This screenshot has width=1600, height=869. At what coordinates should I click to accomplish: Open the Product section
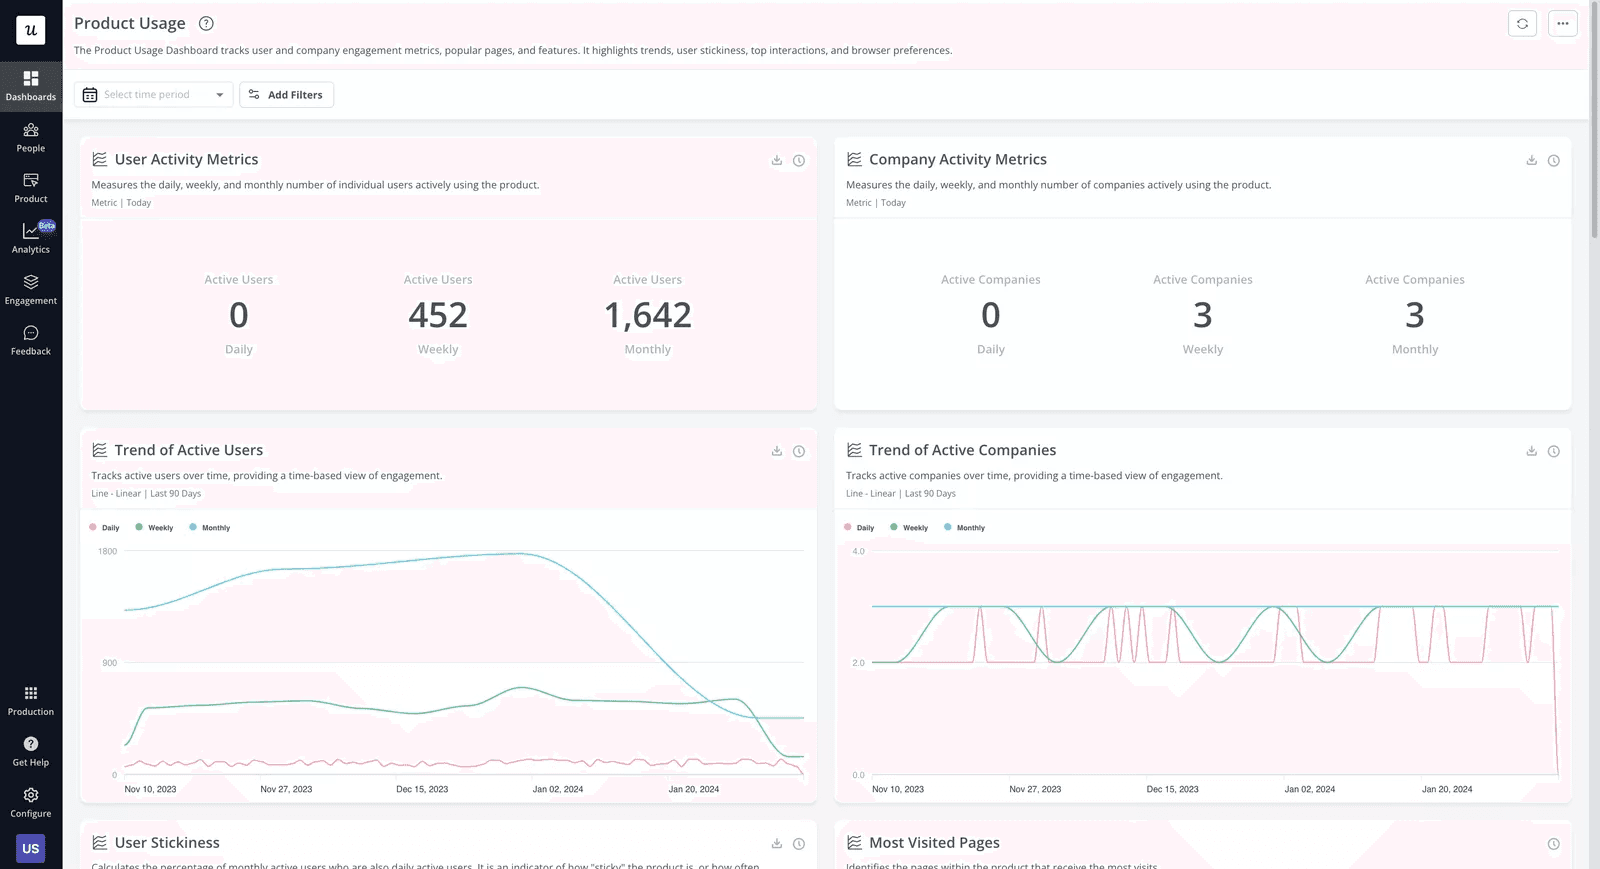coord(31,188)
